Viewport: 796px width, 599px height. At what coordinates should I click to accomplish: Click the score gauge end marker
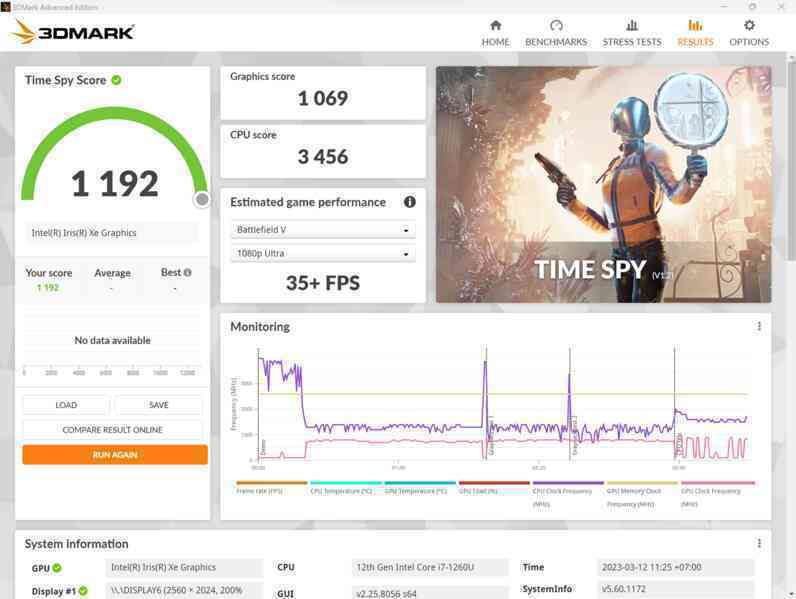click(202, 199)
